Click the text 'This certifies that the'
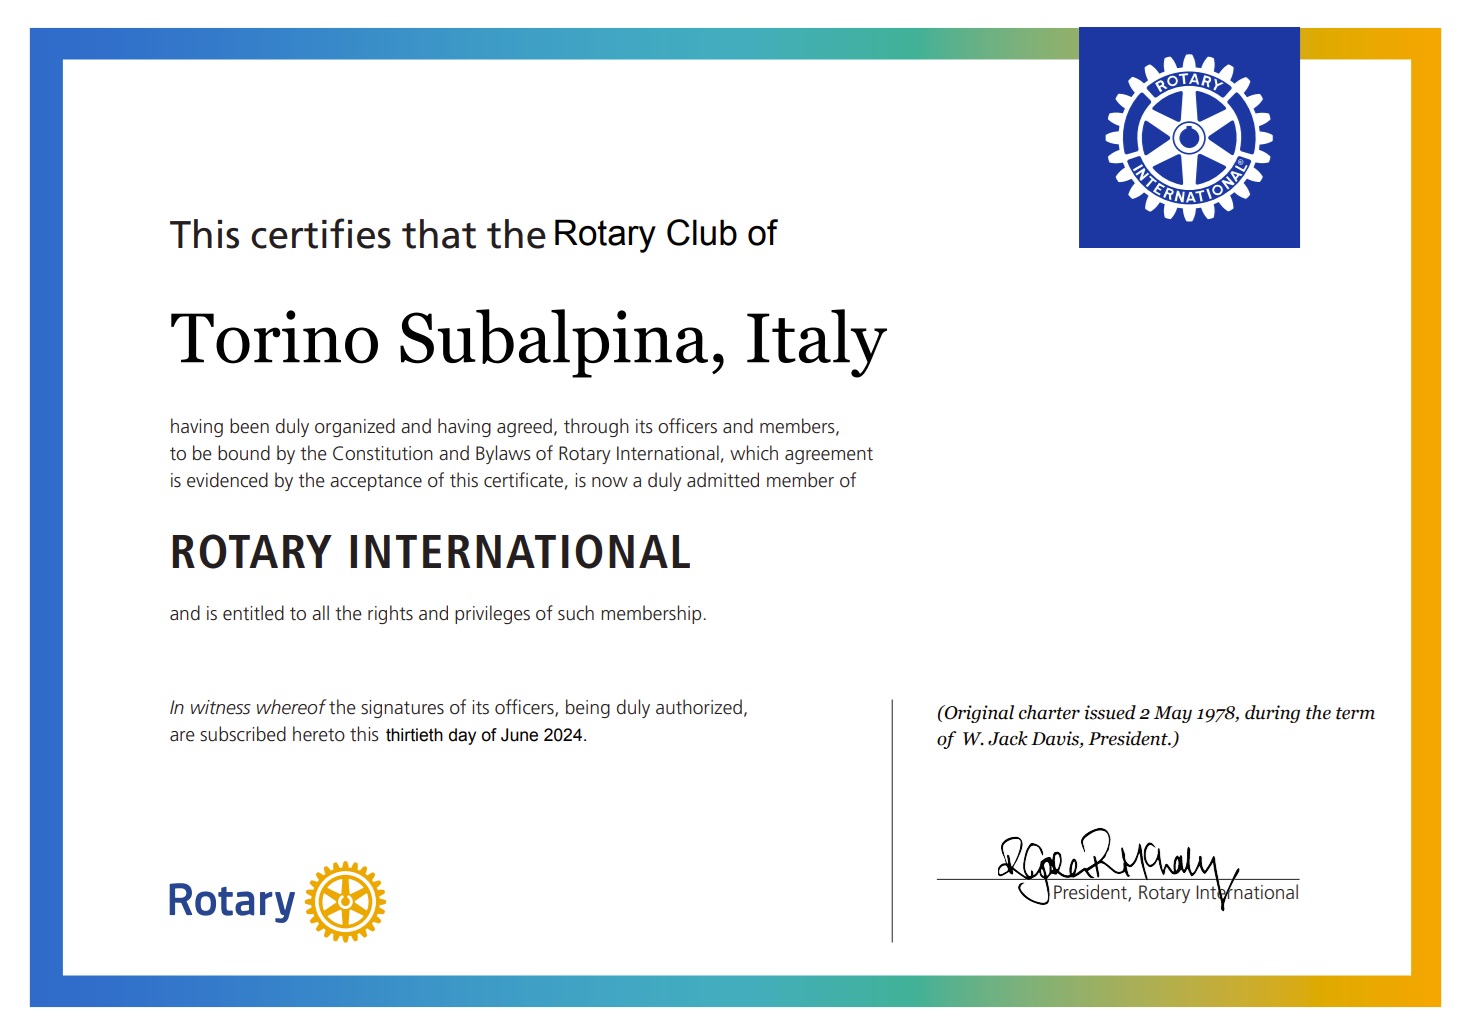The image size is (1463, 1034). 357,236
